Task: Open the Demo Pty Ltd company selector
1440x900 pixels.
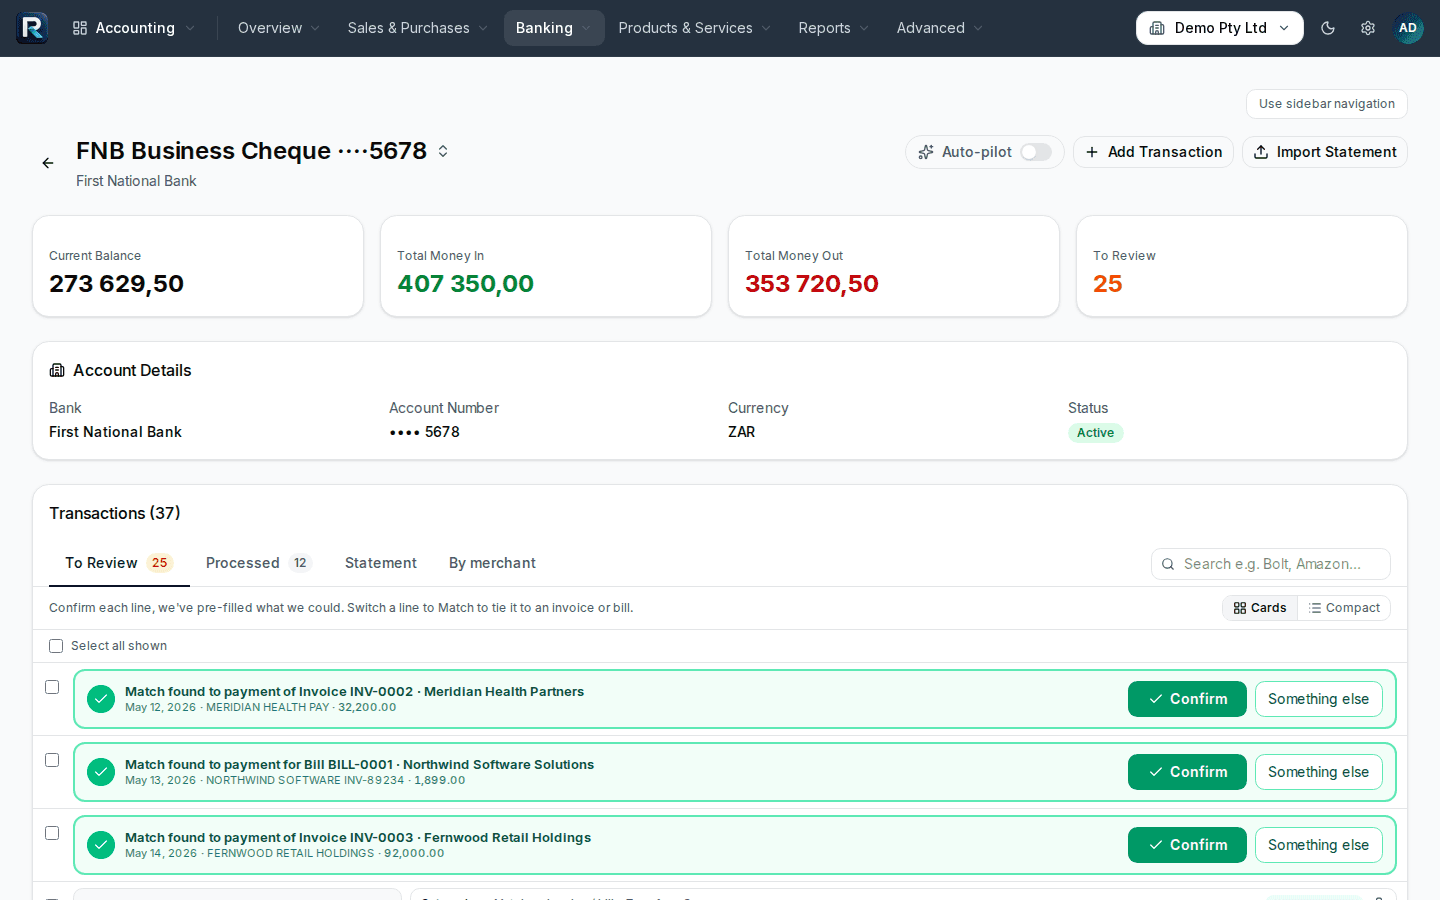Action: [1220, 28]
